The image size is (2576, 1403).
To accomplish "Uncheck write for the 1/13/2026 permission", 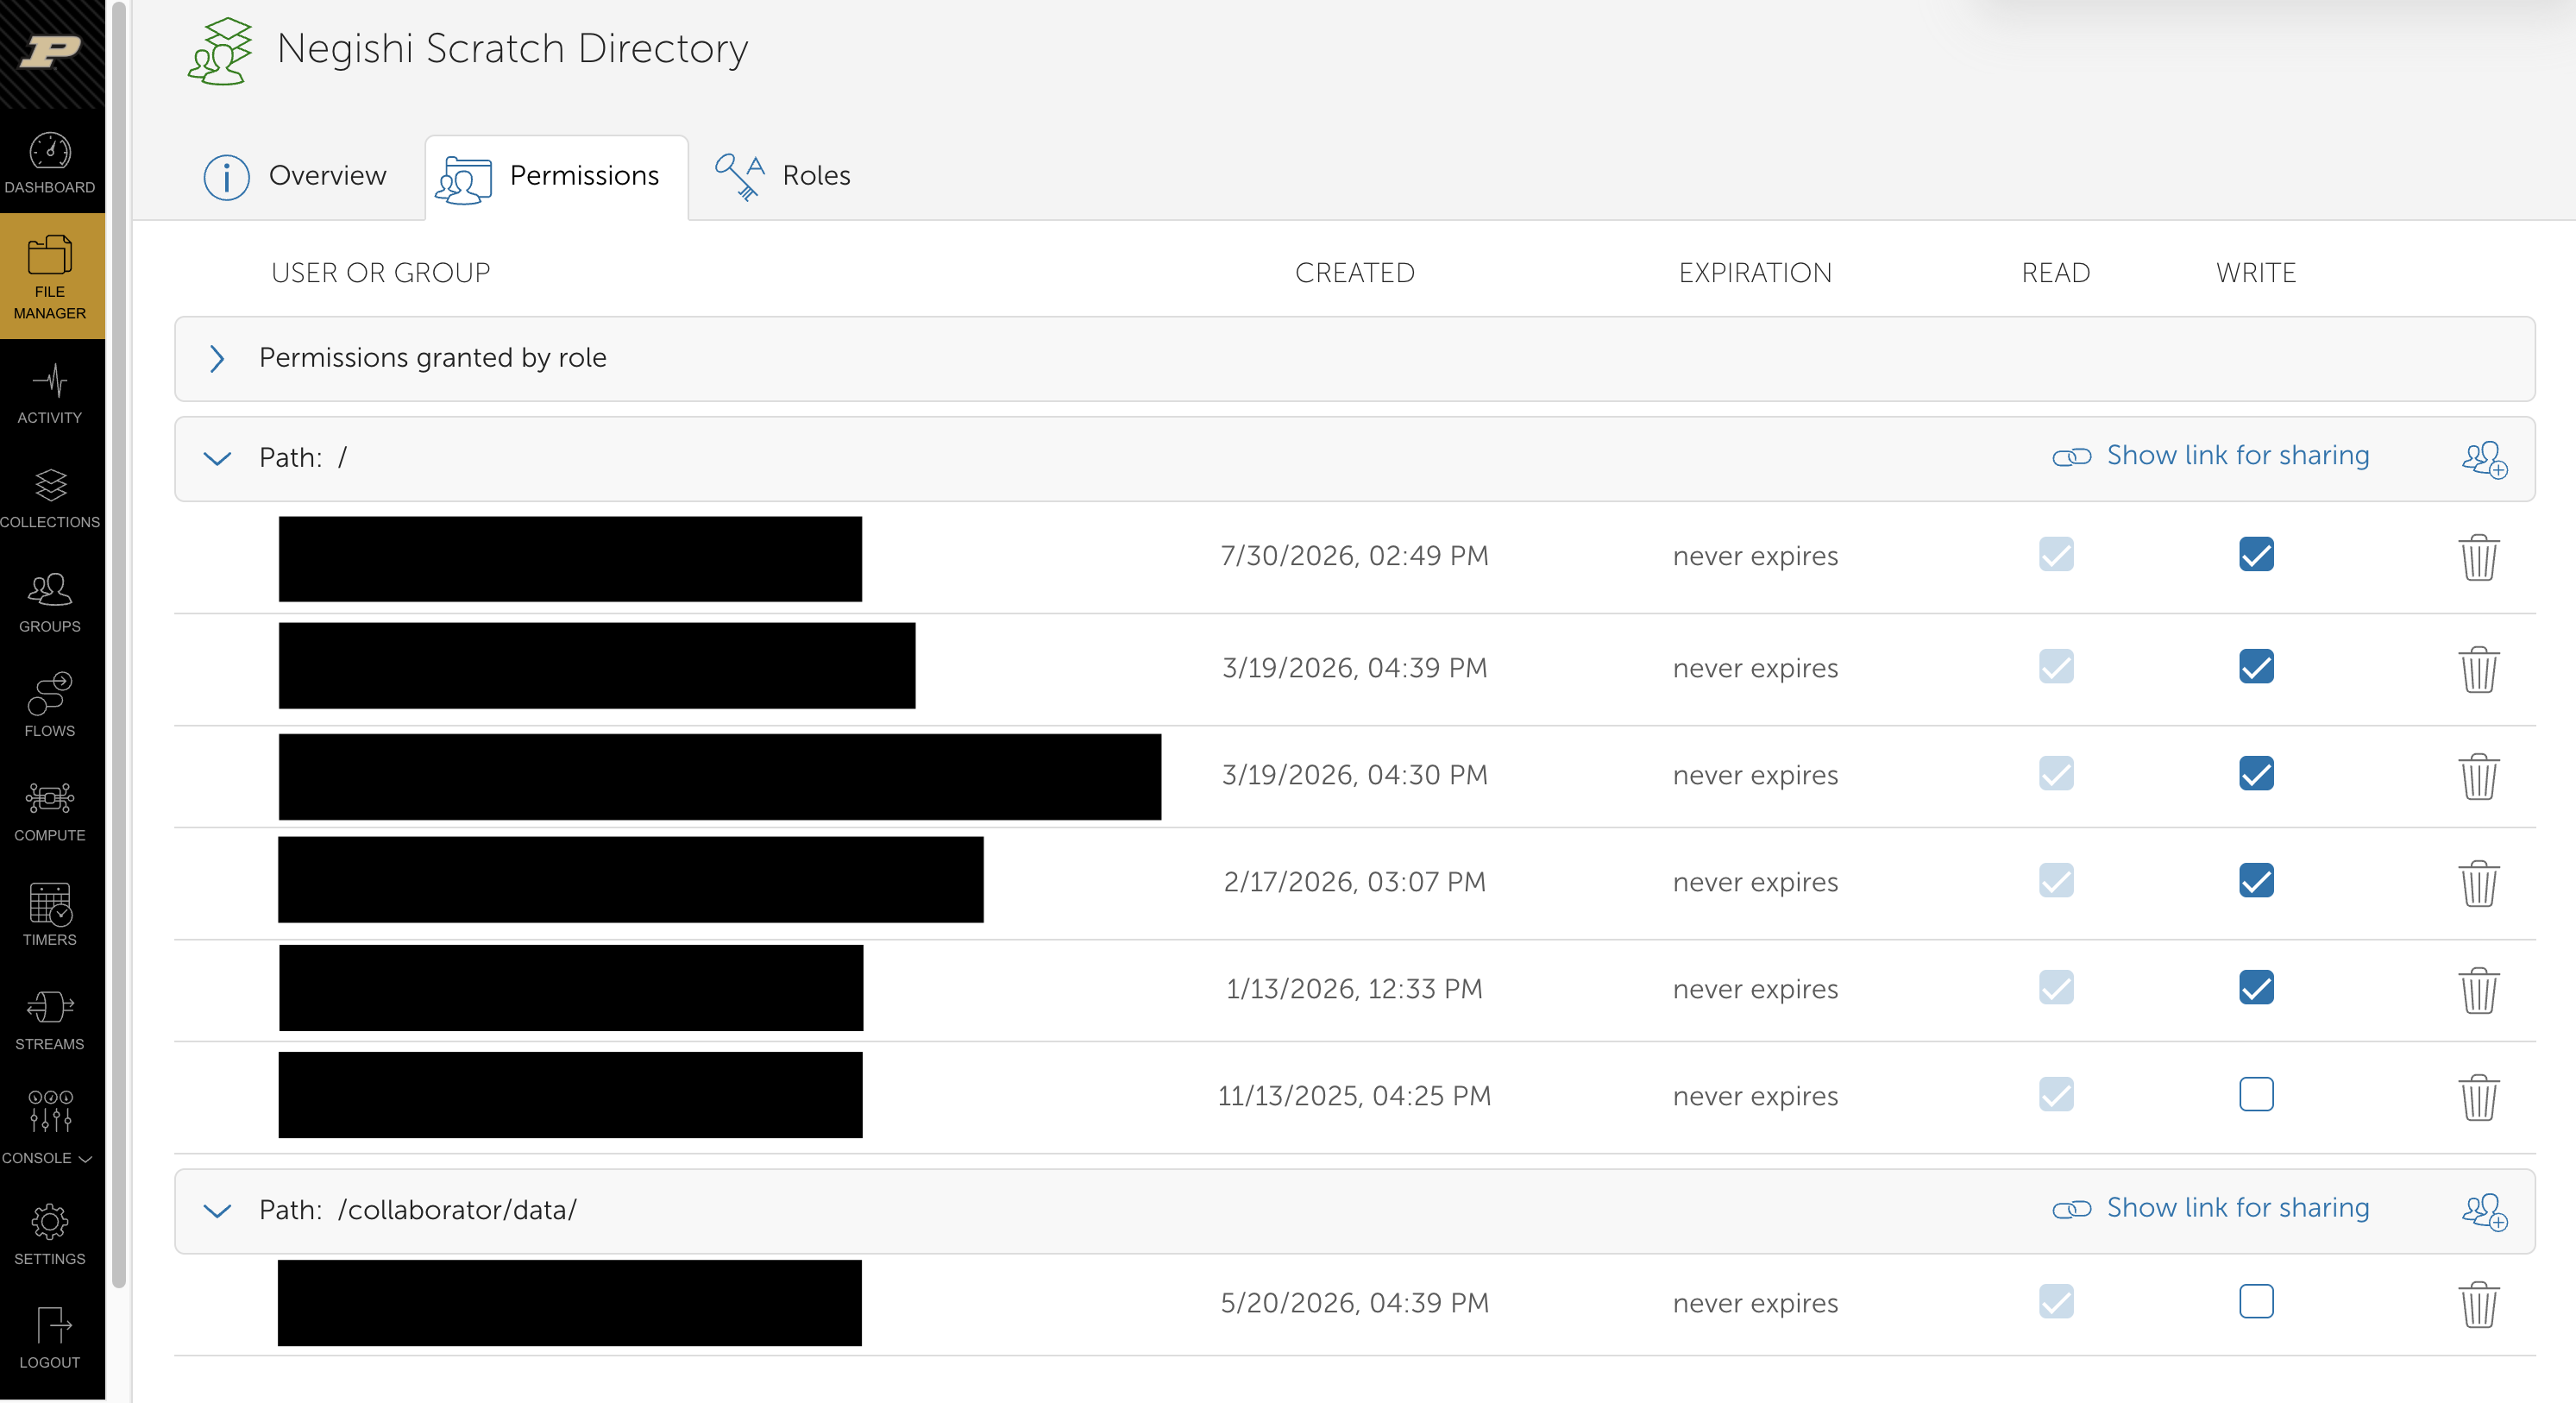I will click(2256, 987).
